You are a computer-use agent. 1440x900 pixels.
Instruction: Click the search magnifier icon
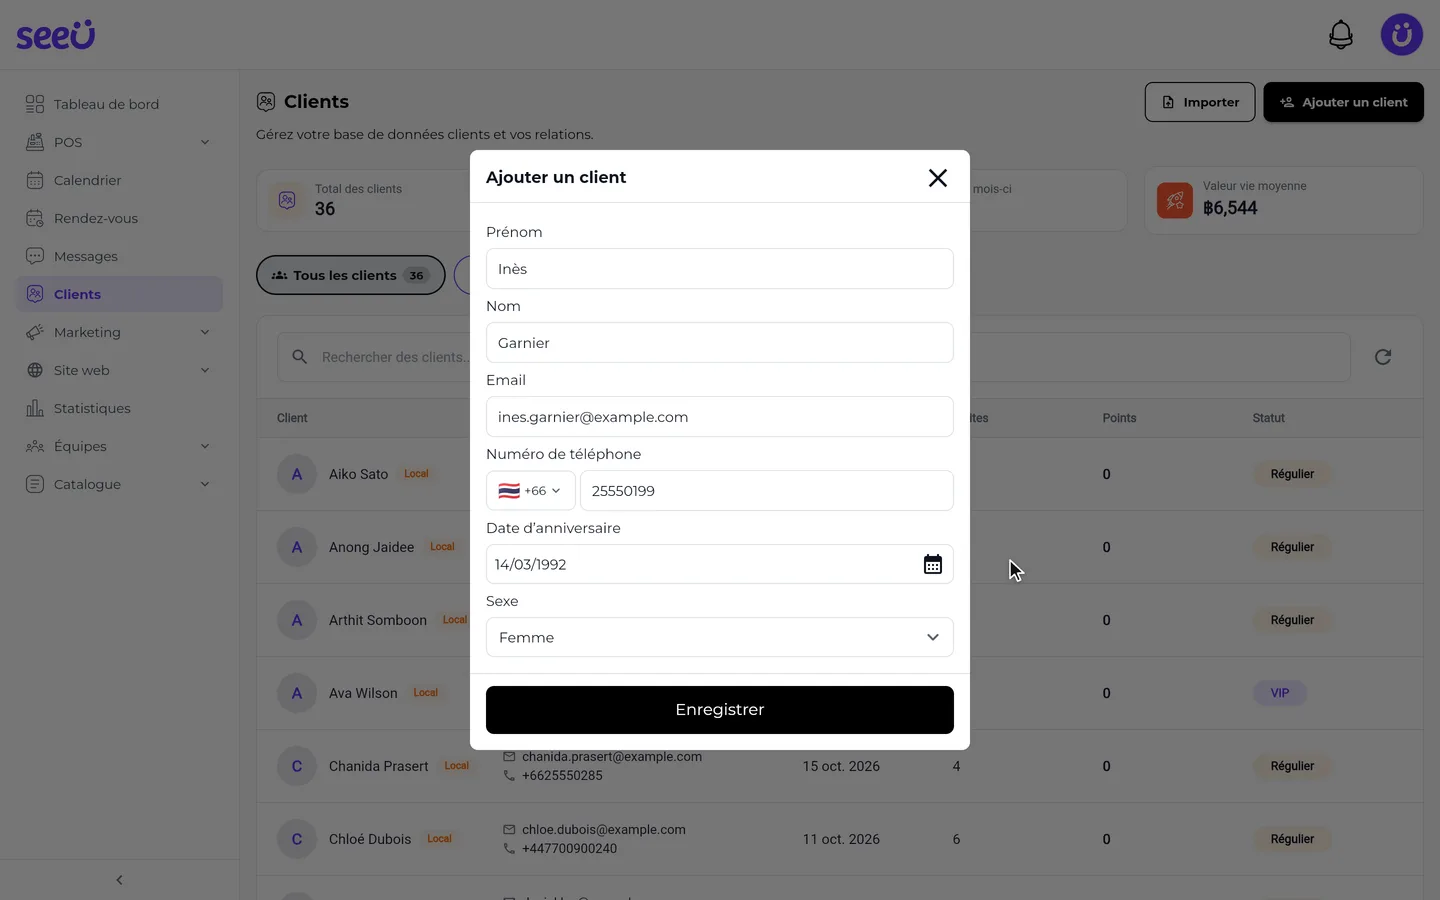pyautogui.click(x=299, y=357)
